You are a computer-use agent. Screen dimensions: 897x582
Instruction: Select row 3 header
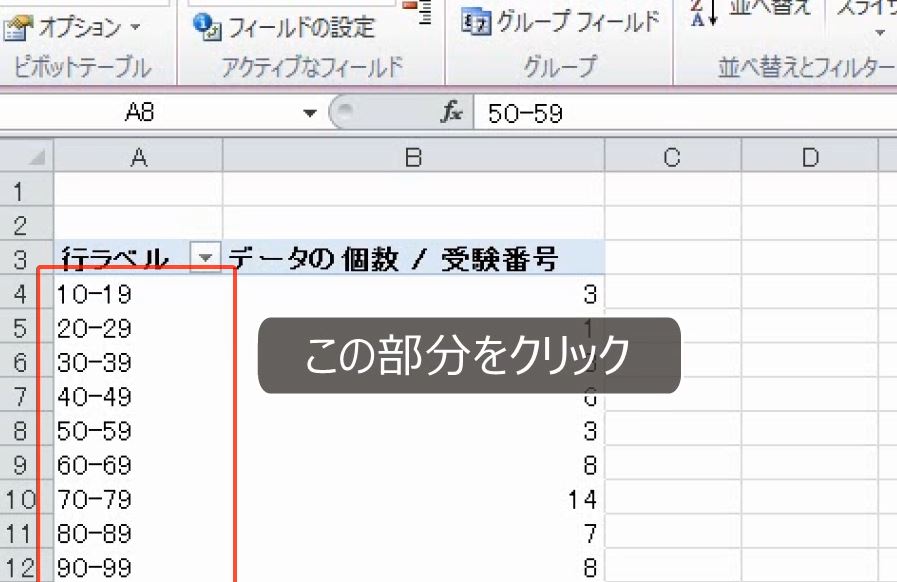(26, 259)
